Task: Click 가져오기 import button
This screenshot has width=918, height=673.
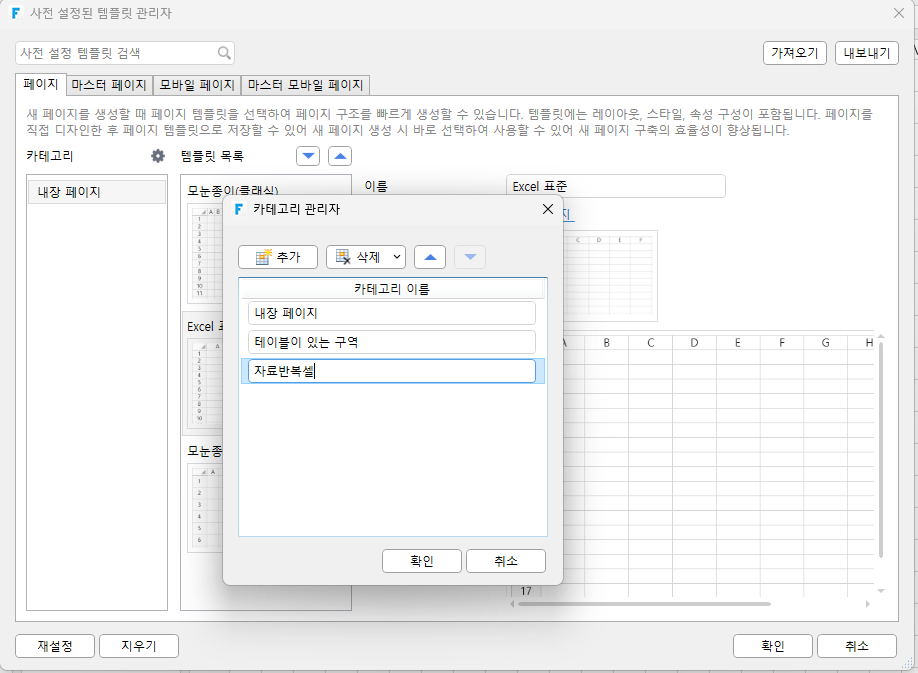Action: tap(794, 53)
